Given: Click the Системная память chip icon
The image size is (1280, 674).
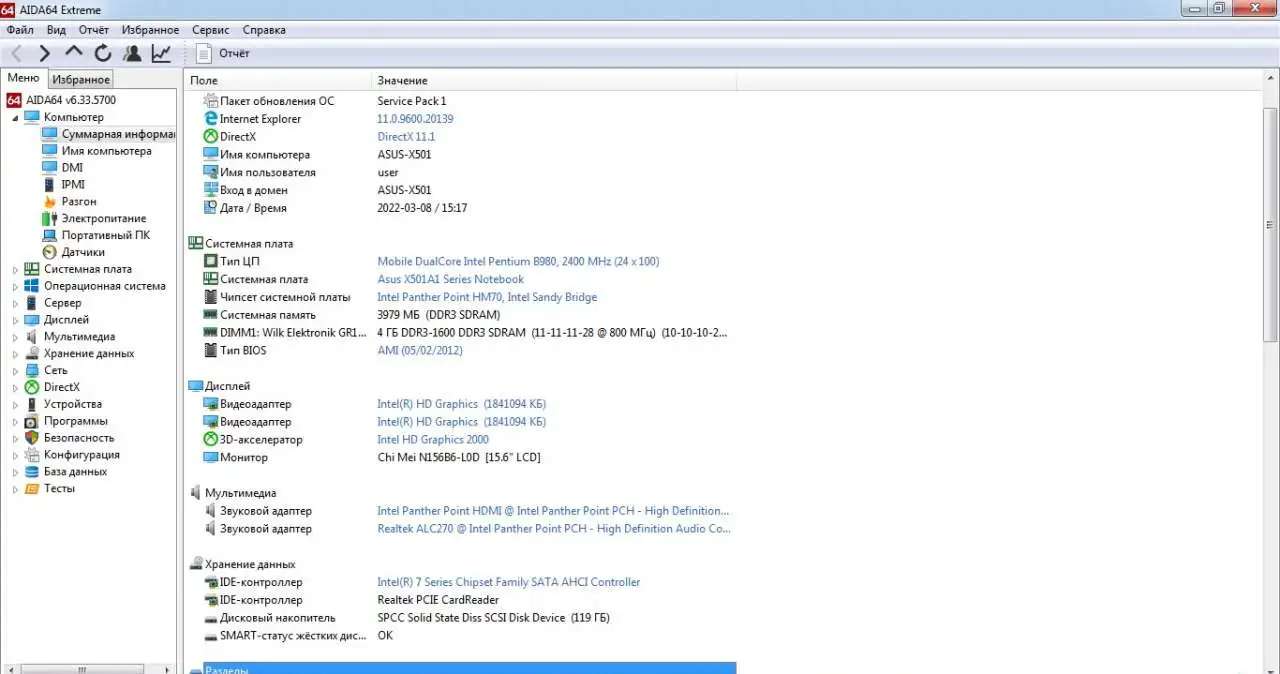Looking at the screenshot, I should (211, 315).
